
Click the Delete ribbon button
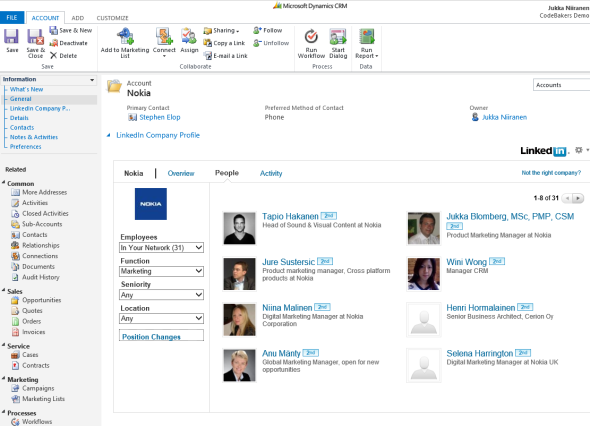click(63, 55)
